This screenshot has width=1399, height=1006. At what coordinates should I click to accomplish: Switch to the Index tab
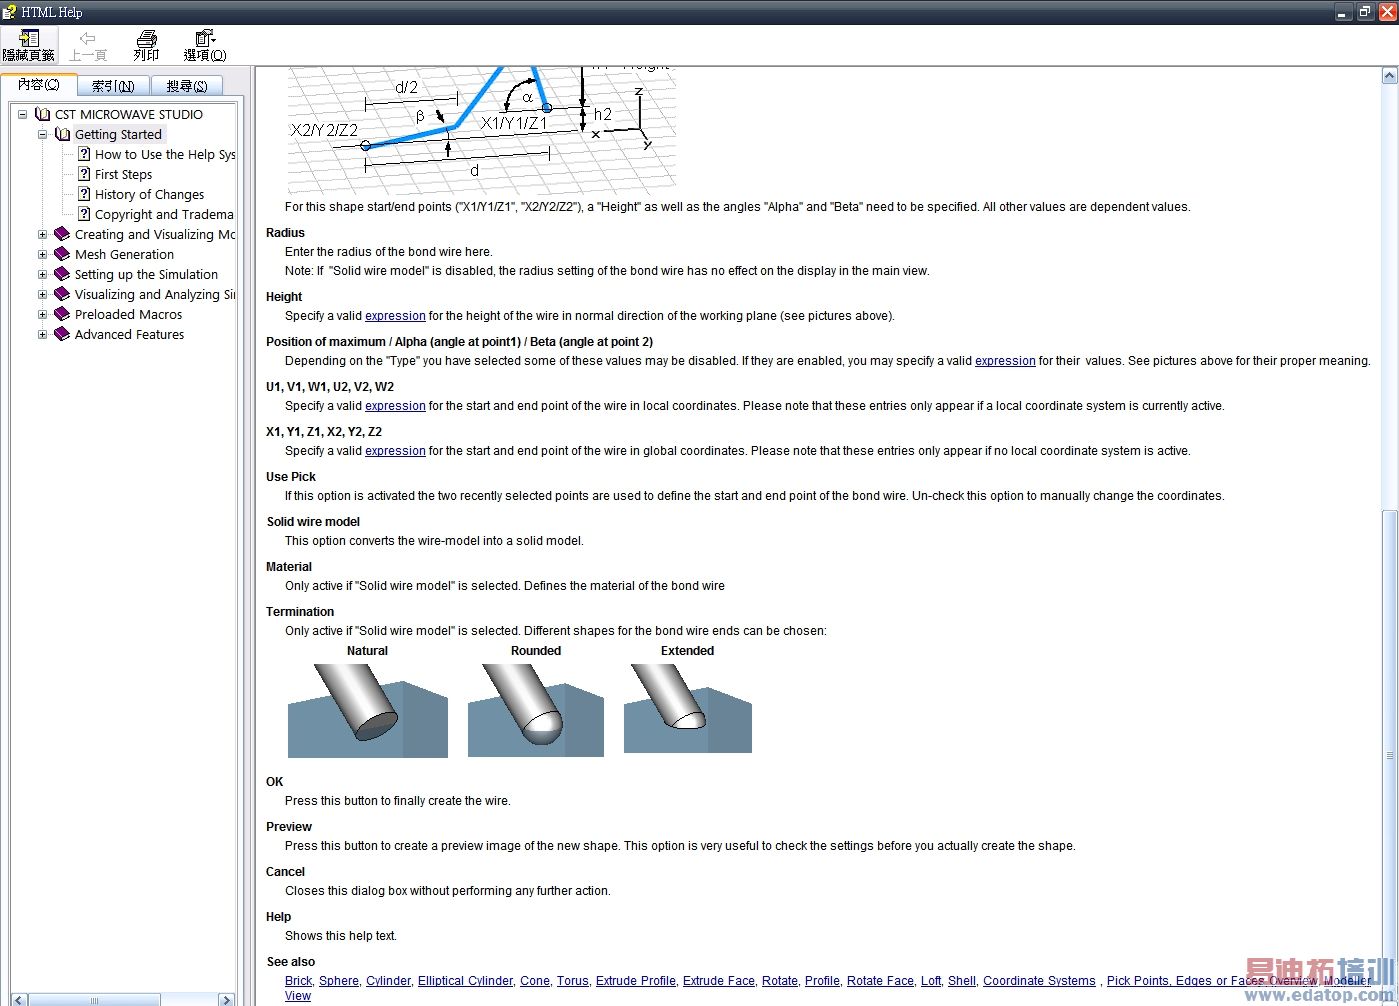pos(113,86)
